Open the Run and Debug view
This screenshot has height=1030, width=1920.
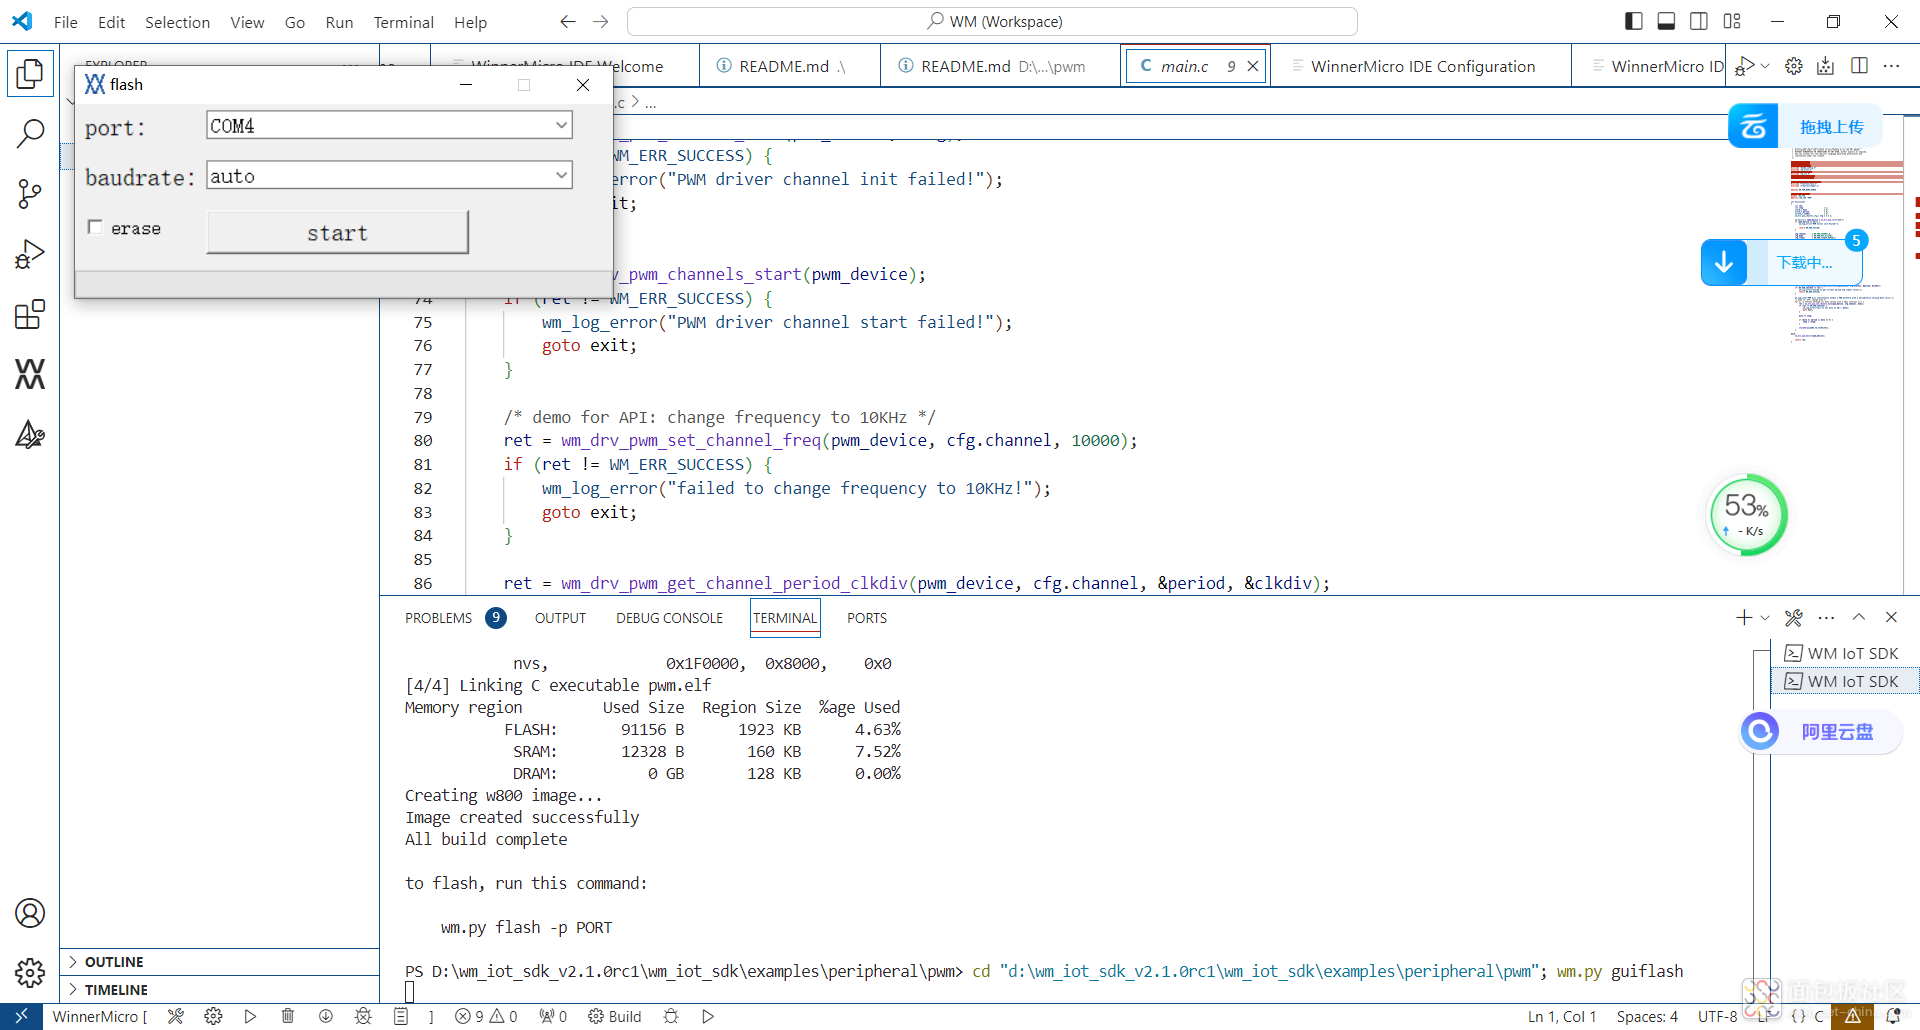coord(30,254)
